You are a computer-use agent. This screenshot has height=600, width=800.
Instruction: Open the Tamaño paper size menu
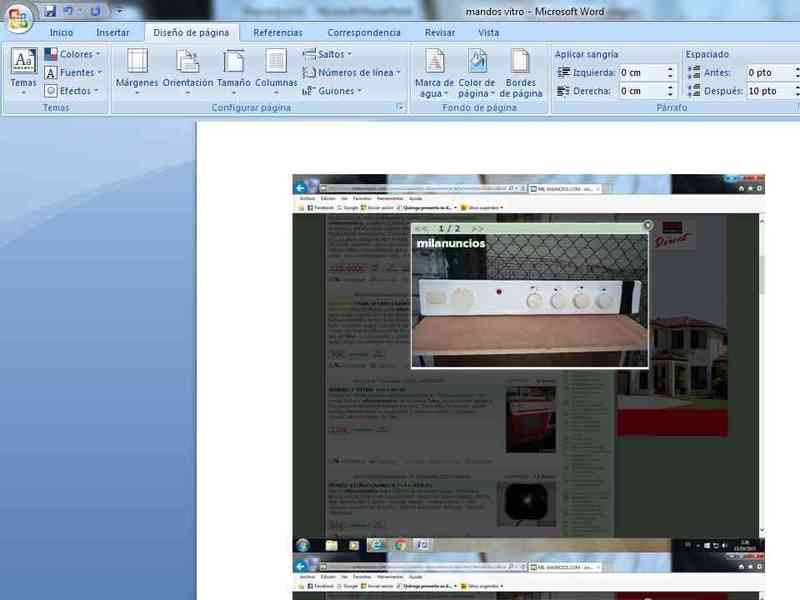[x=234, y=70]
